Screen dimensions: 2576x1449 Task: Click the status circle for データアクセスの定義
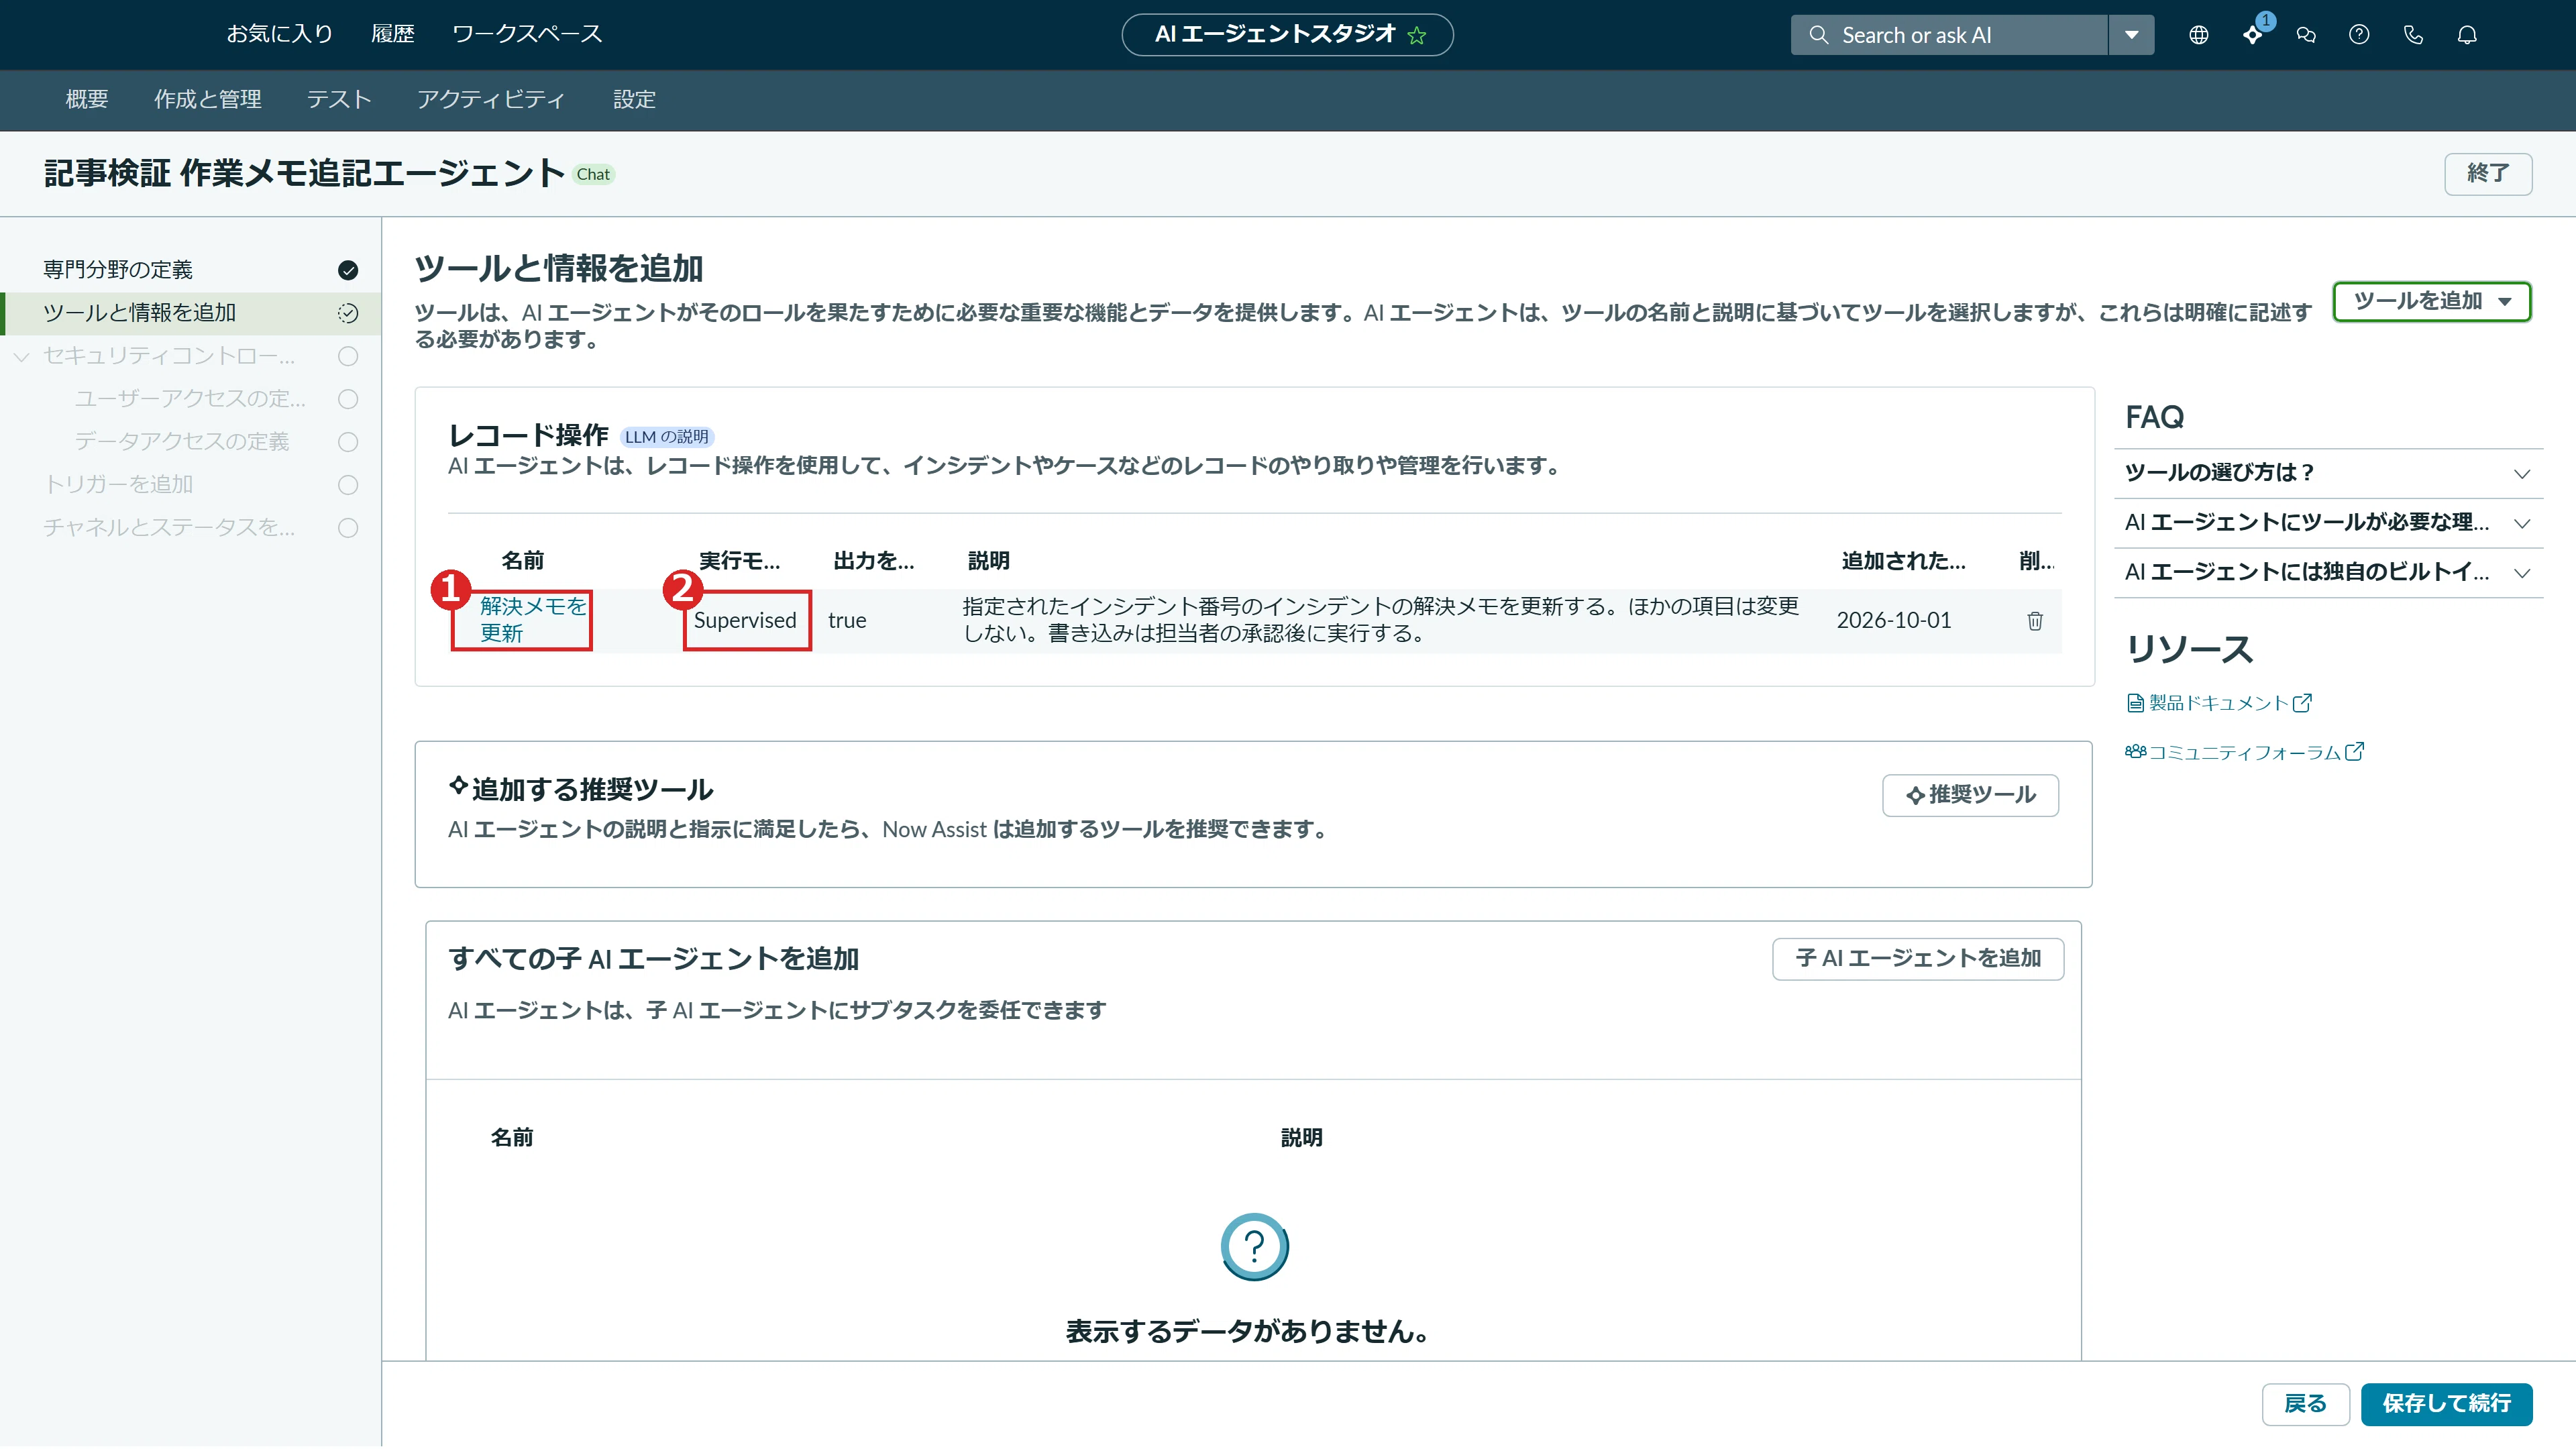click(348, 442)
